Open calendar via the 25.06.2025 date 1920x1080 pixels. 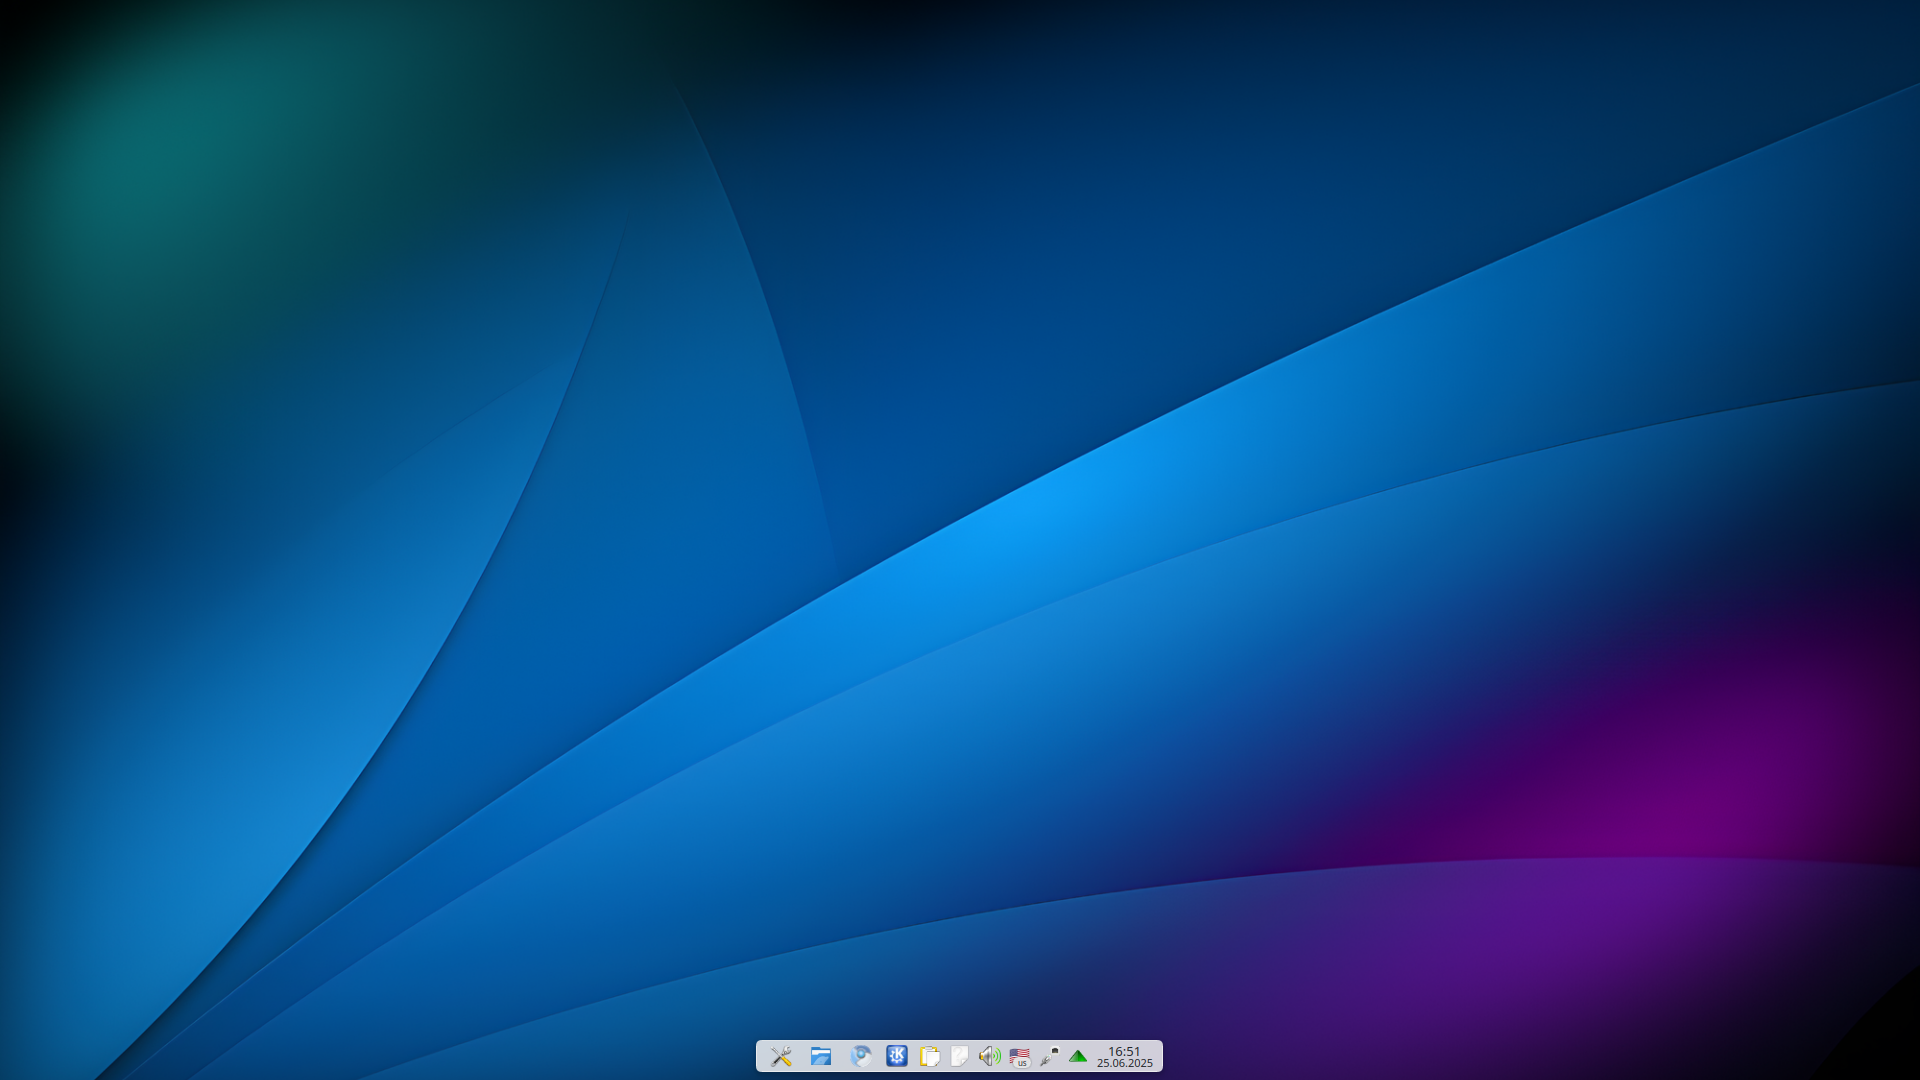[1124, 1064]
